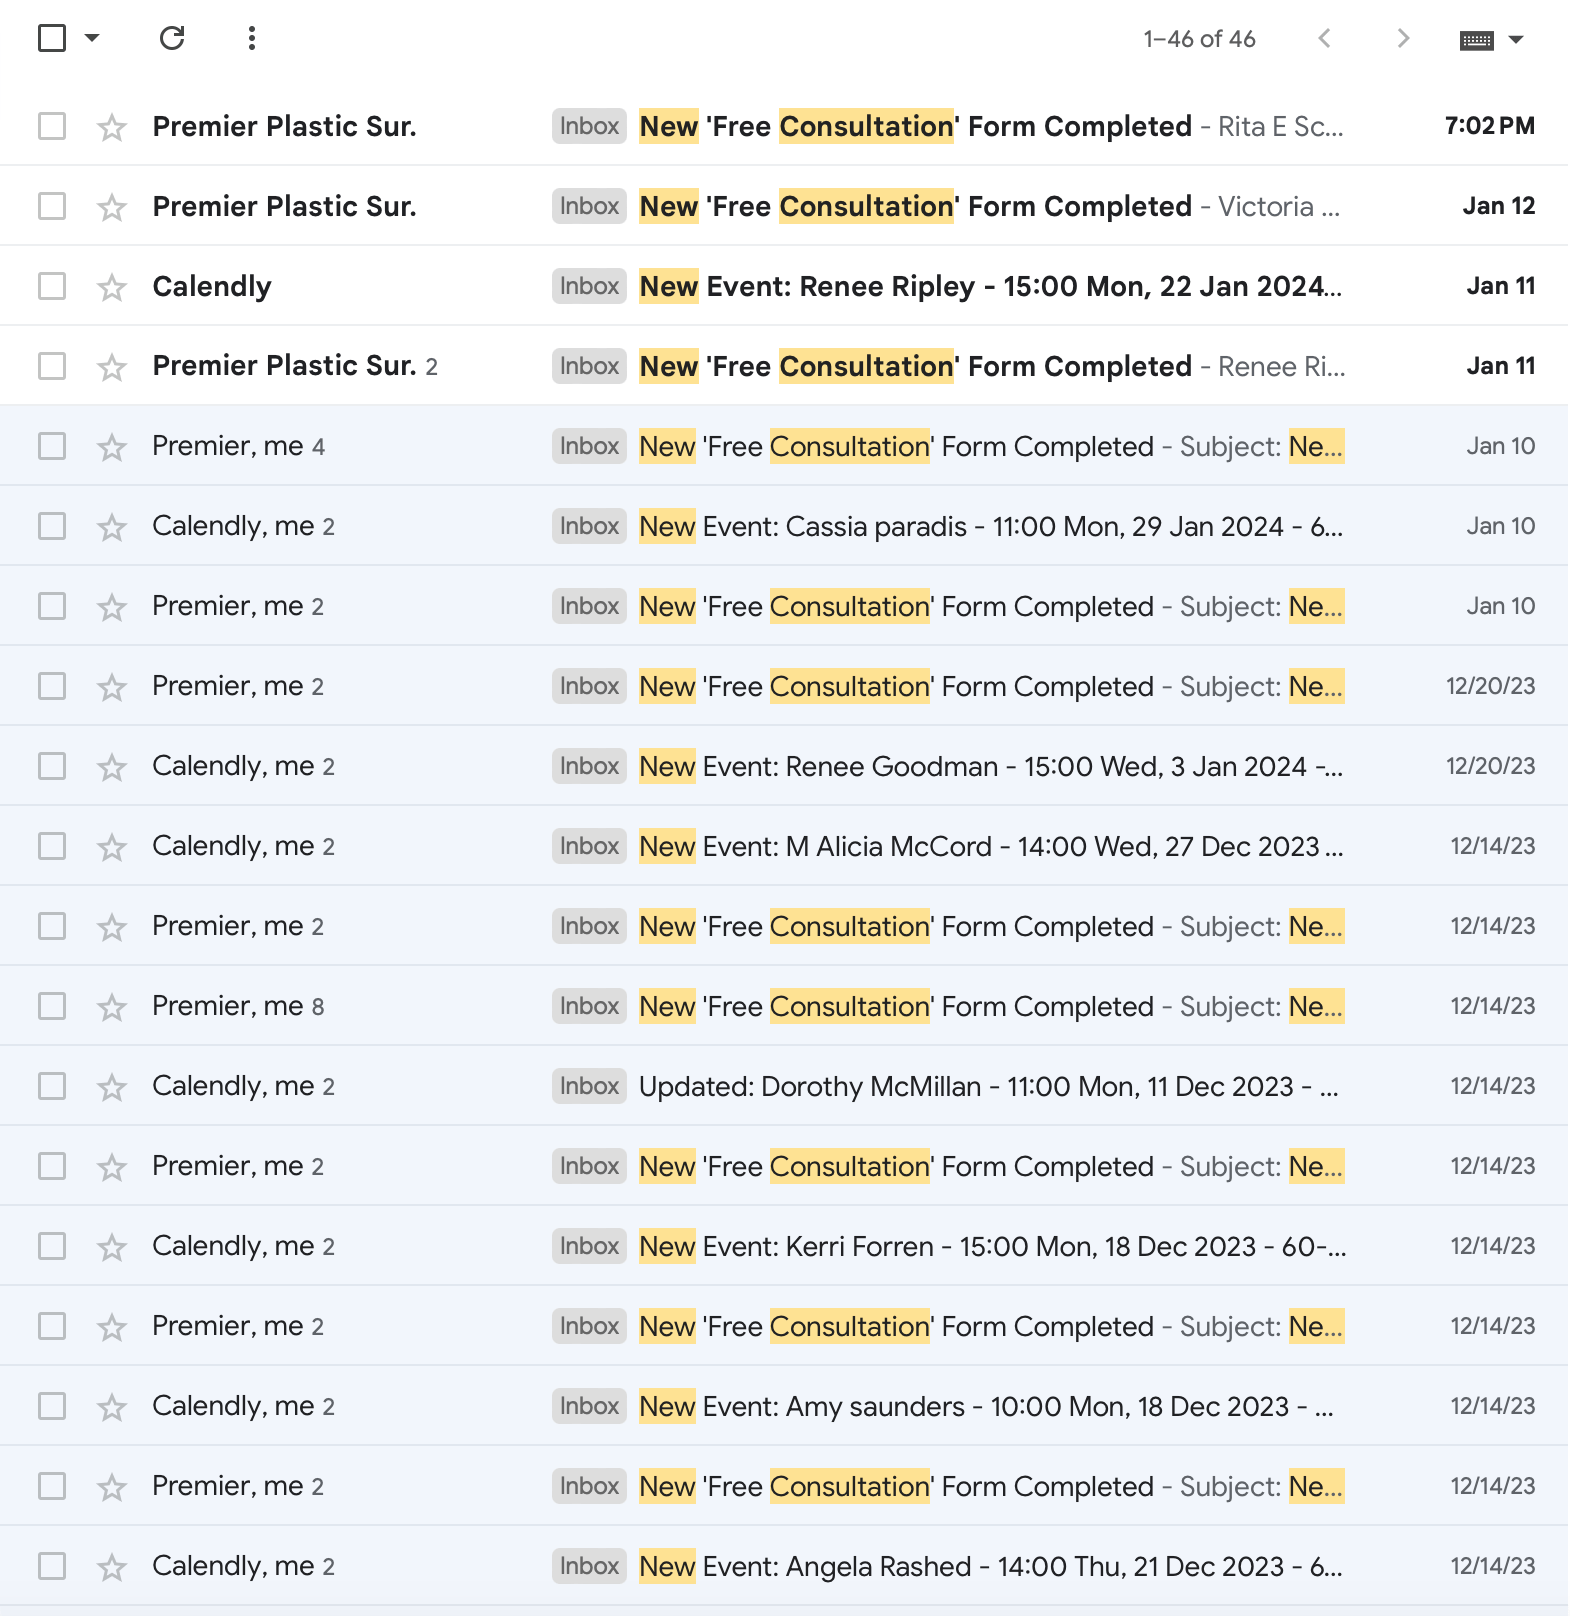1570x1616 pixels.
Task: Star the 7:02 PM Premier Plastic Sur. email
Action: (112, 127)
